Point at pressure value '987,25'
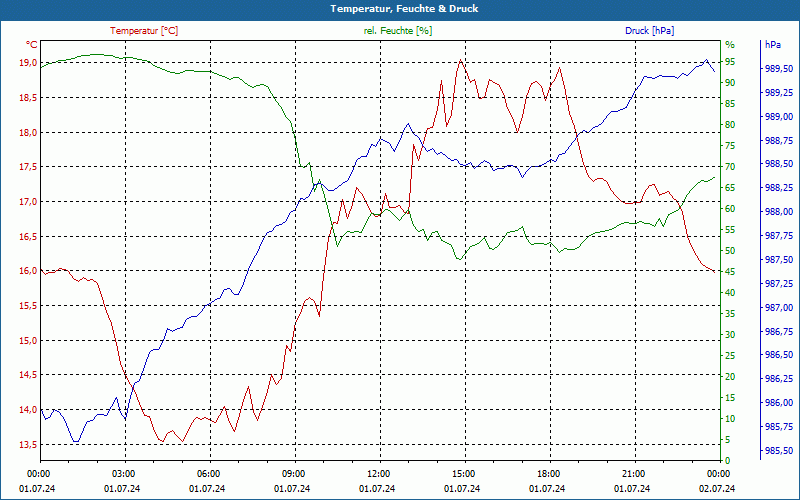The image size is (800, 500). pos(780,283)
